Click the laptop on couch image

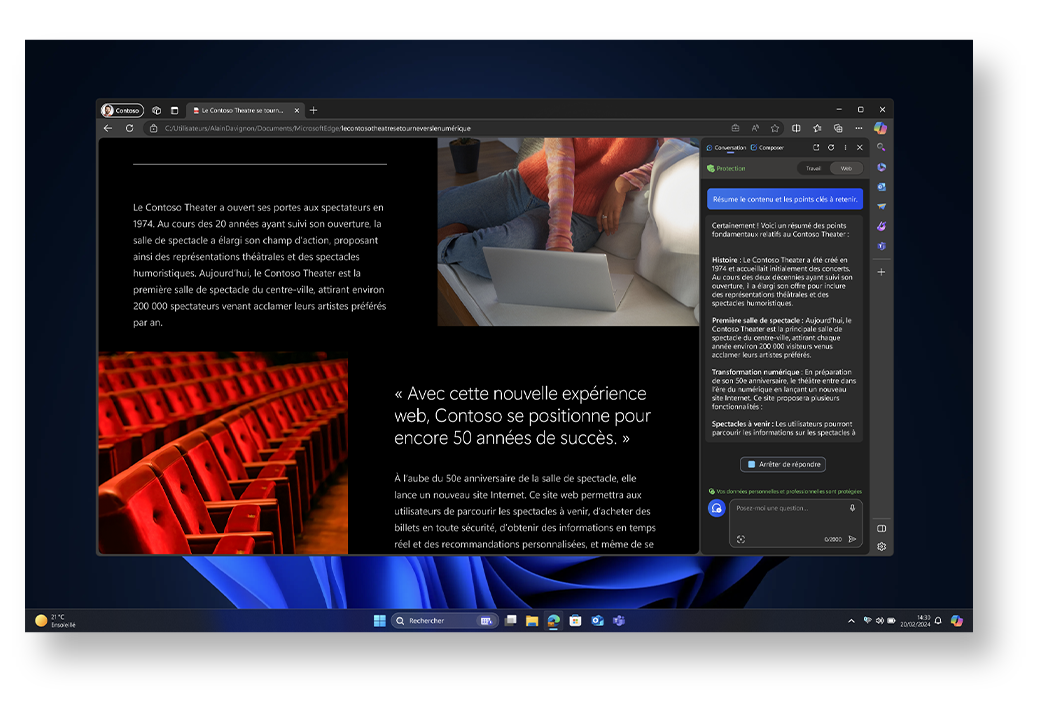(568, 232)
